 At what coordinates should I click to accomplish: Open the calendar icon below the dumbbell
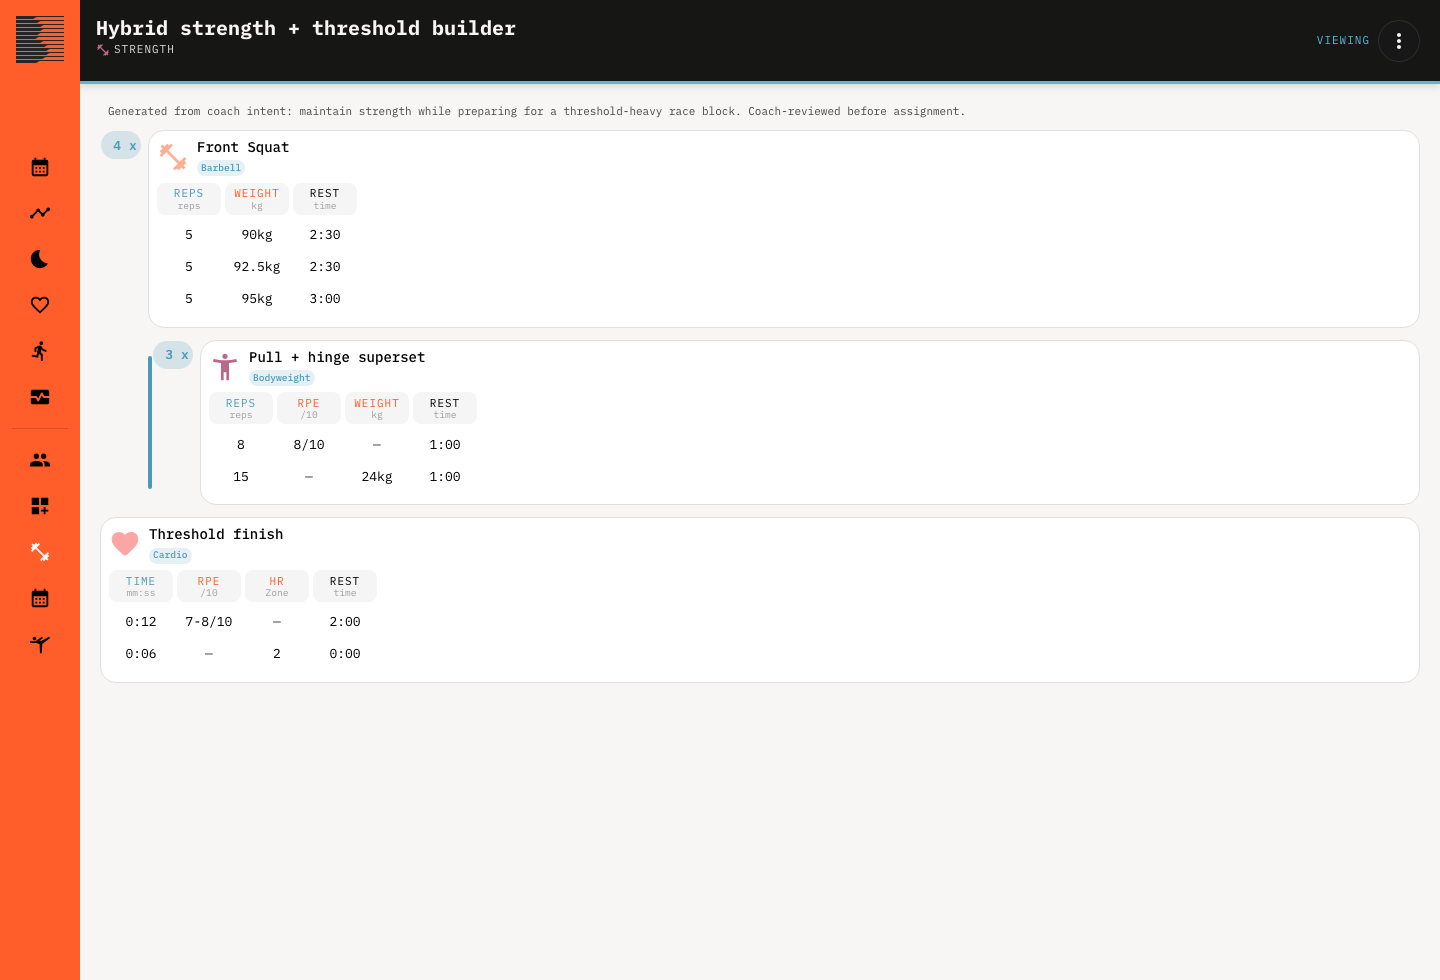(40, 598)
